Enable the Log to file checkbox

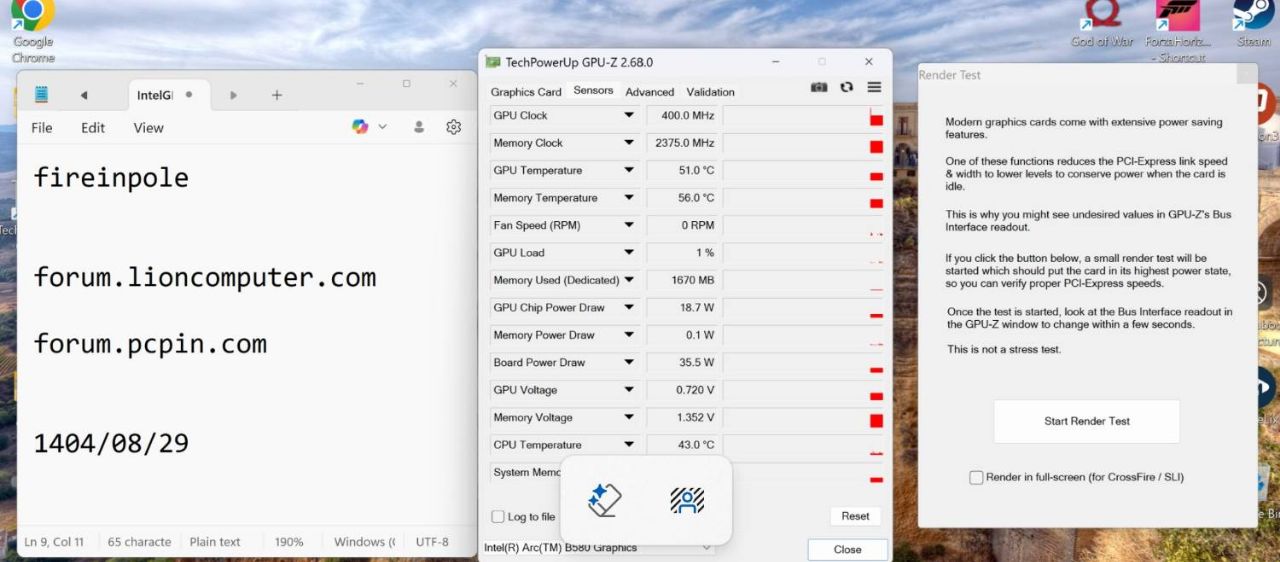[x=498, y=517]
